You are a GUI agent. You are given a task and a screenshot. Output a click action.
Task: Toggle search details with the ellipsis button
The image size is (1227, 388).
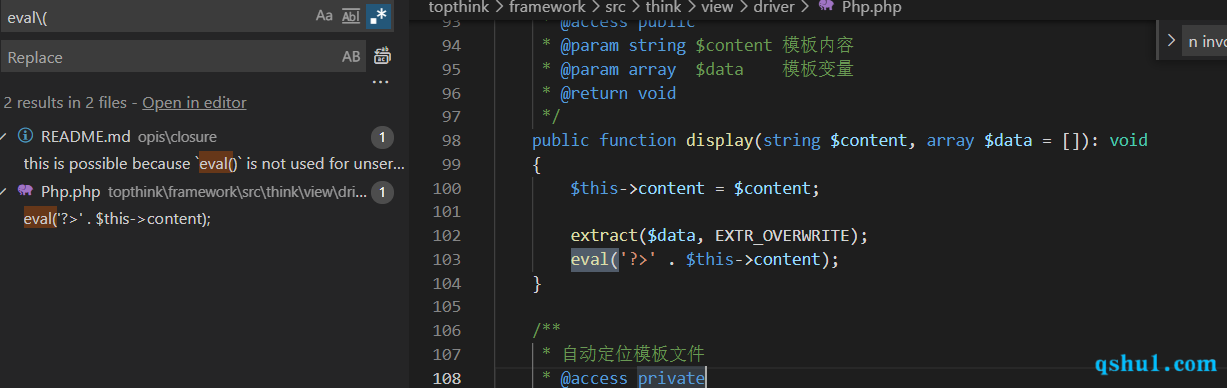[380, 83]
